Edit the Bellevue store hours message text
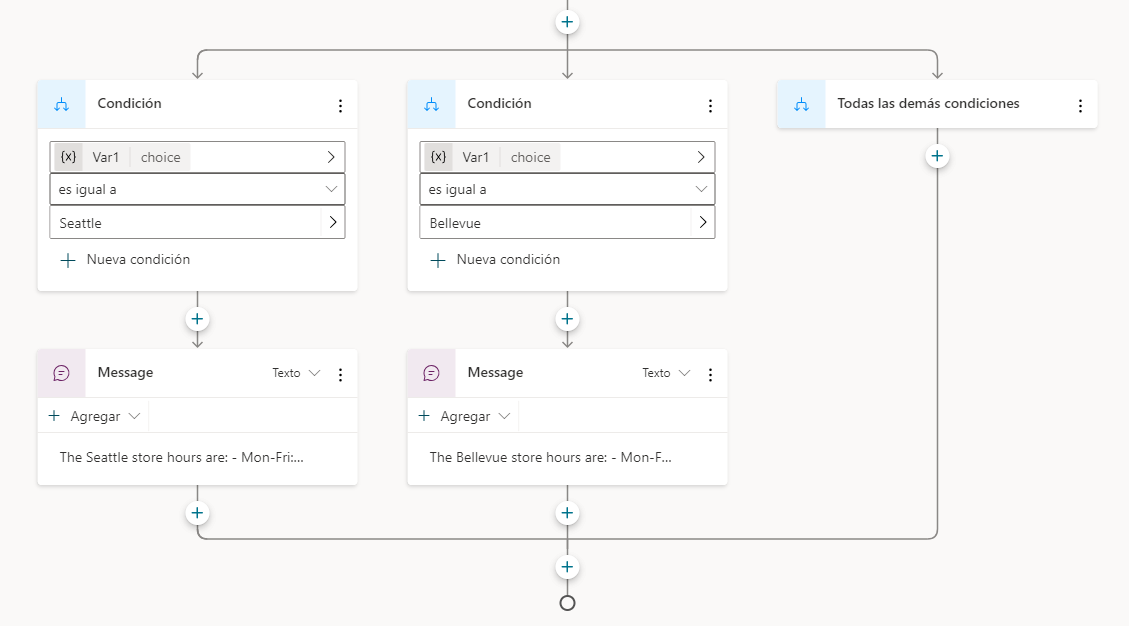This screenshot has height=626, width=1129. [551, 457]
